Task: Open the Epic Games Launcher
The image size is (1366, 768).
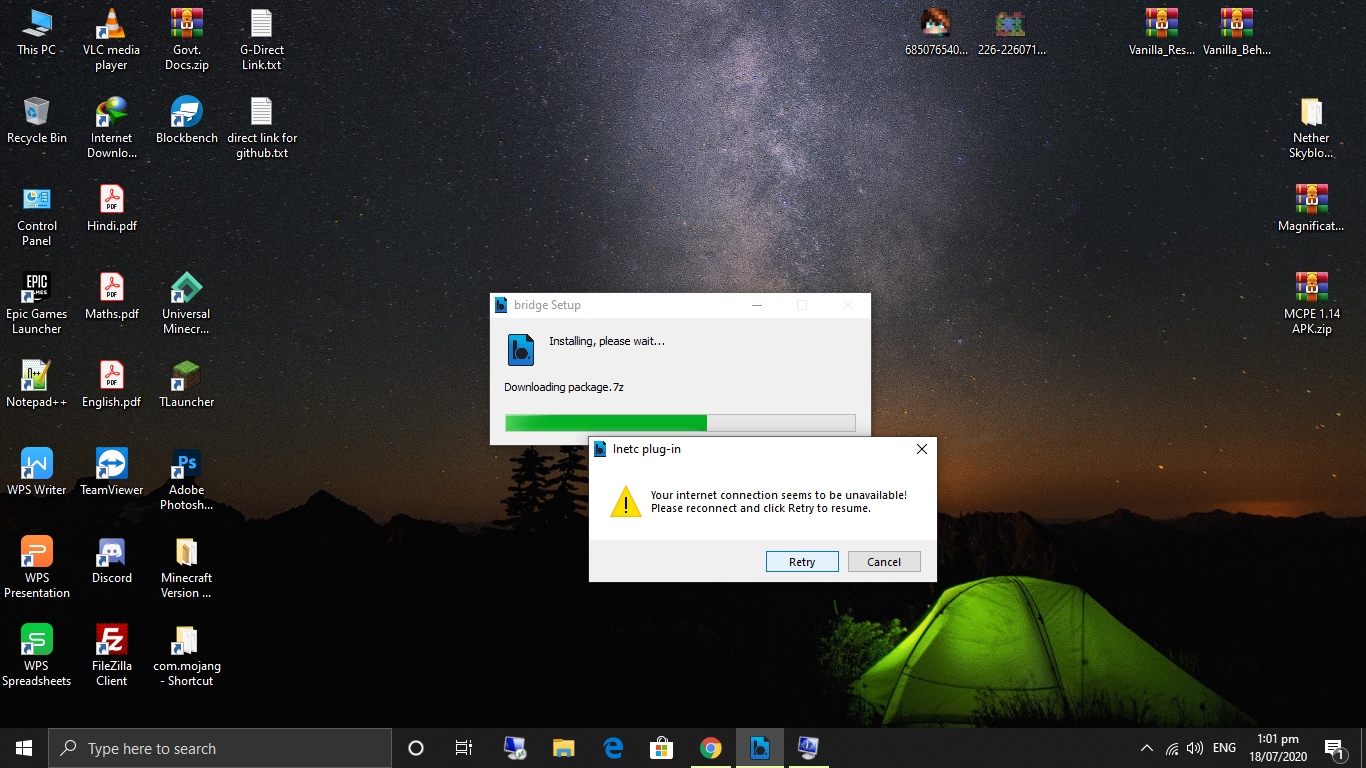Action: (36, 288)
